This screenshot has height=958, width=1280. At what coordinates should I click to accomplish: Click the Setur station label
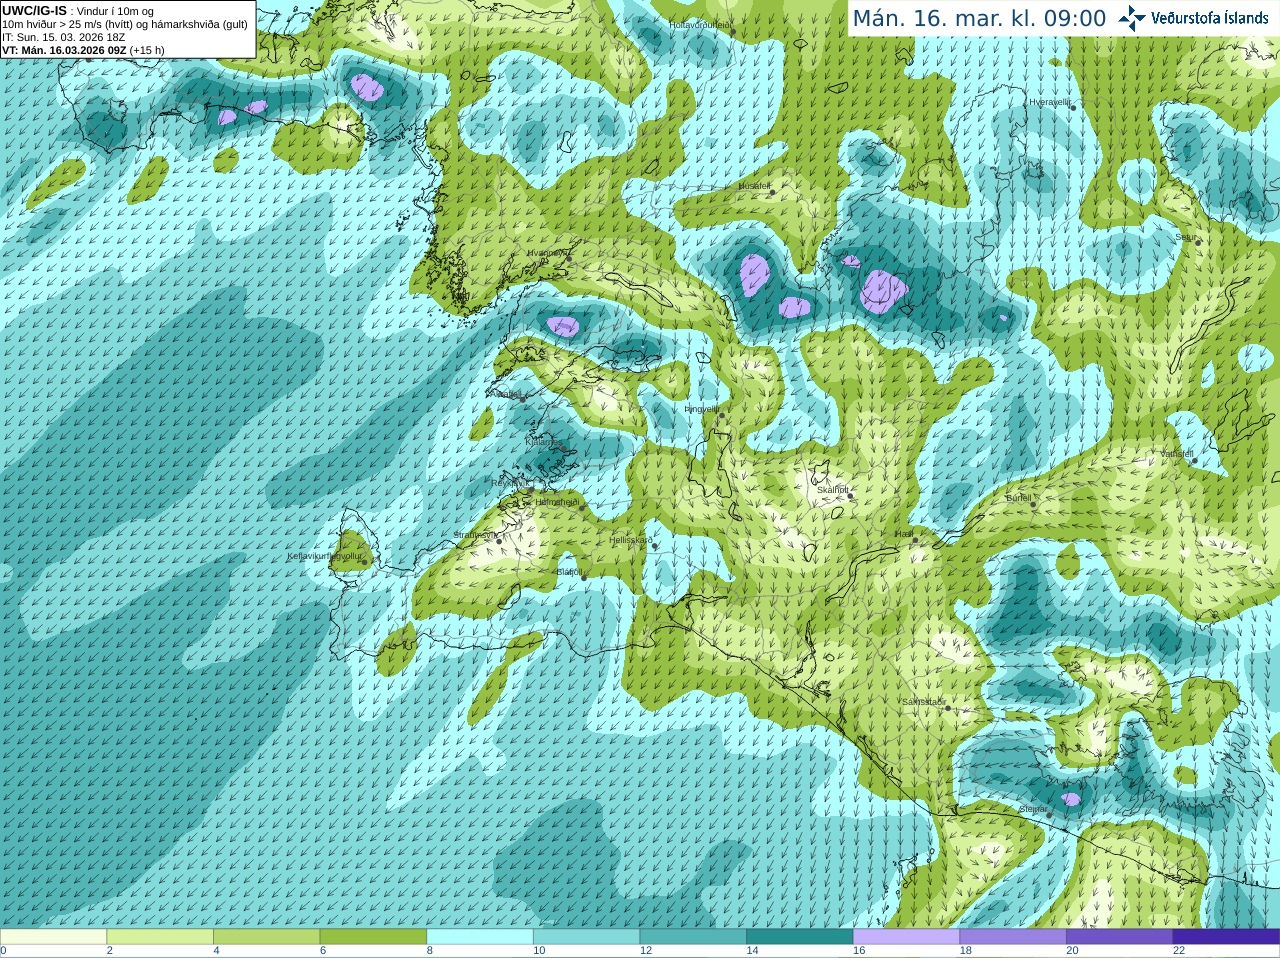pyautogui.click(x=1186, y=237)
